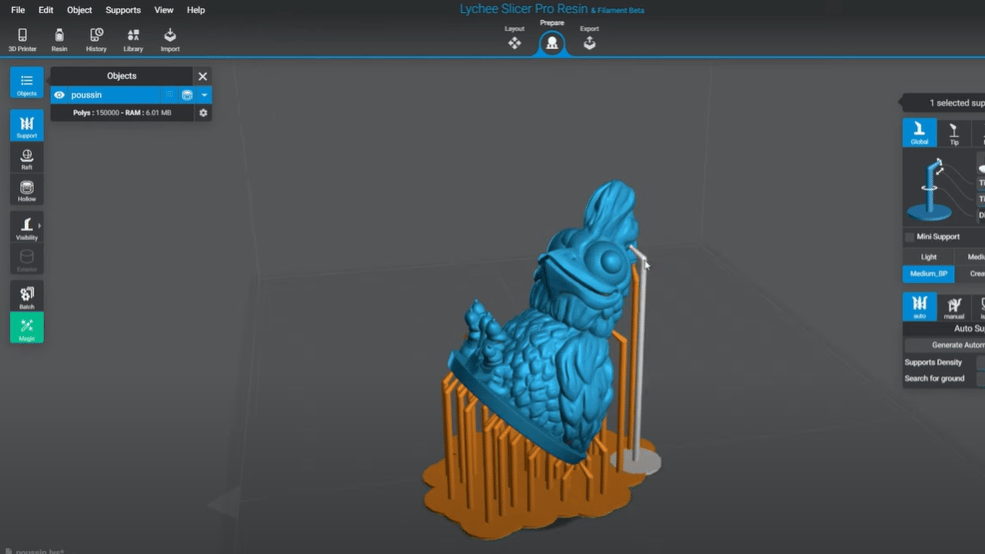Viewport: 985px width, 554px height.
Task: Select the Raft tool
Action: tap(27, 158)
